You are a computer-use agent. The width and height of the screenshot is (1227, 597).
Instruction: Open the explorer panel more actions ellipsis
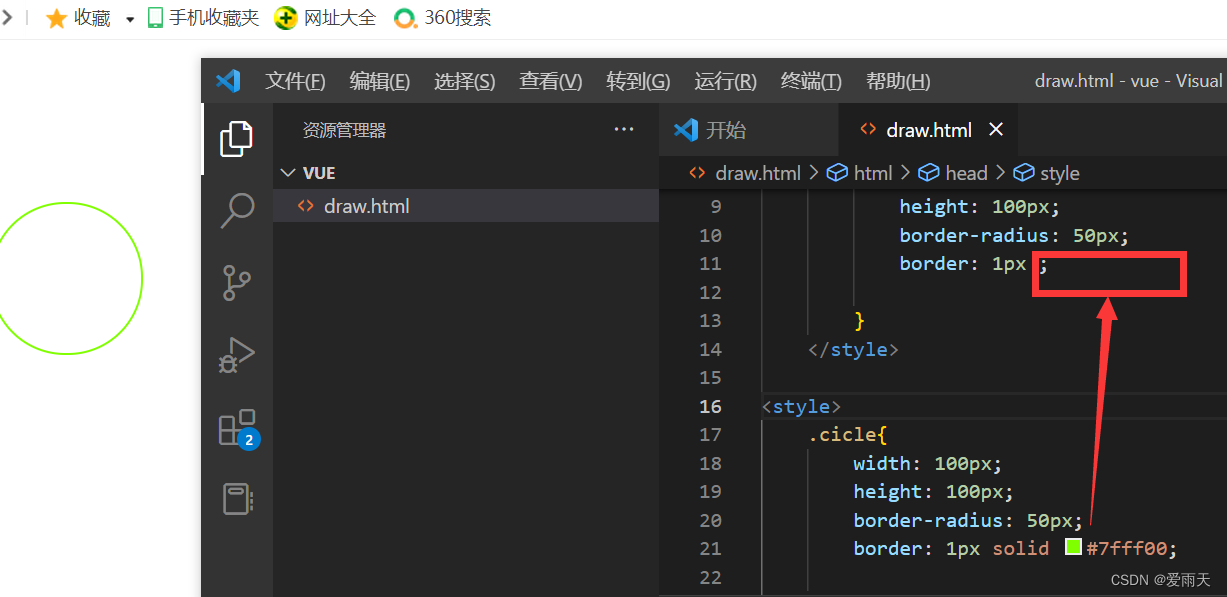(624, 129)
